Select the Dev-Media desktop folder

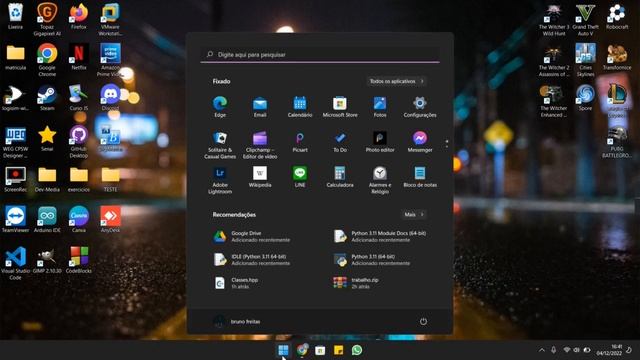47,179
